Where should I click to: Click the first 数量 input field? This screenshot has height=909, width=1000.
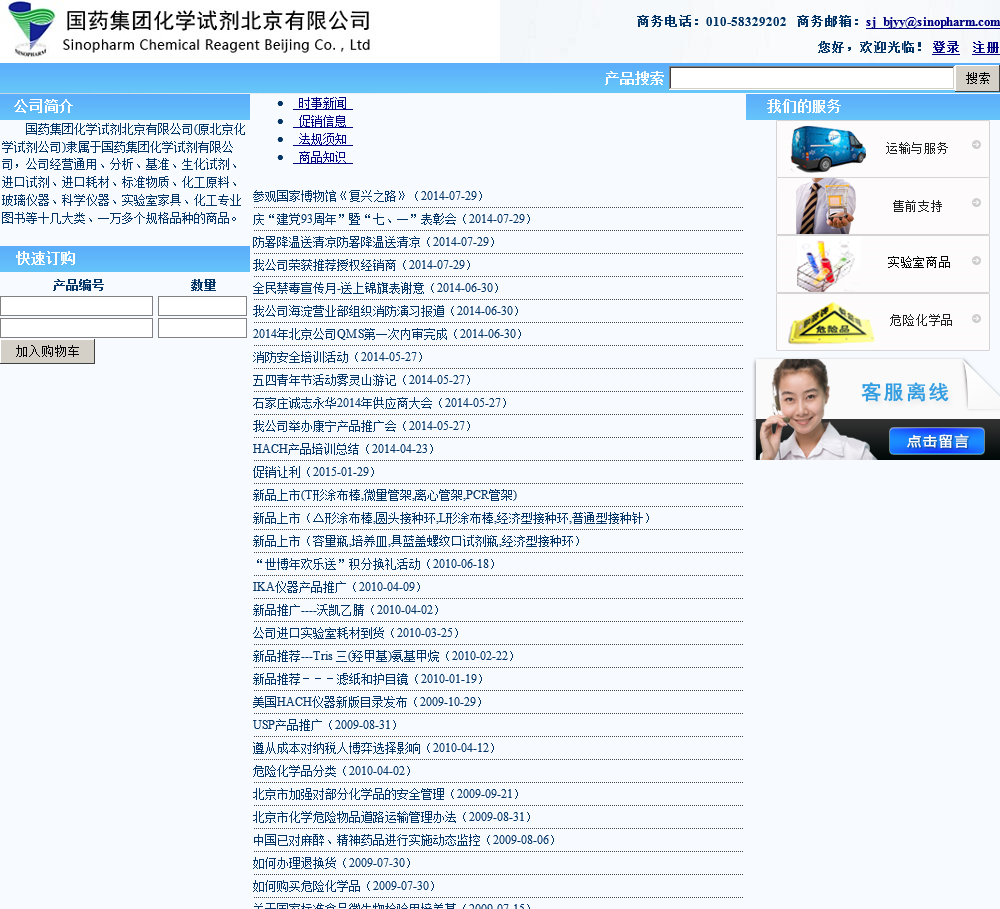pyautogui.click(x=202, y=306)
